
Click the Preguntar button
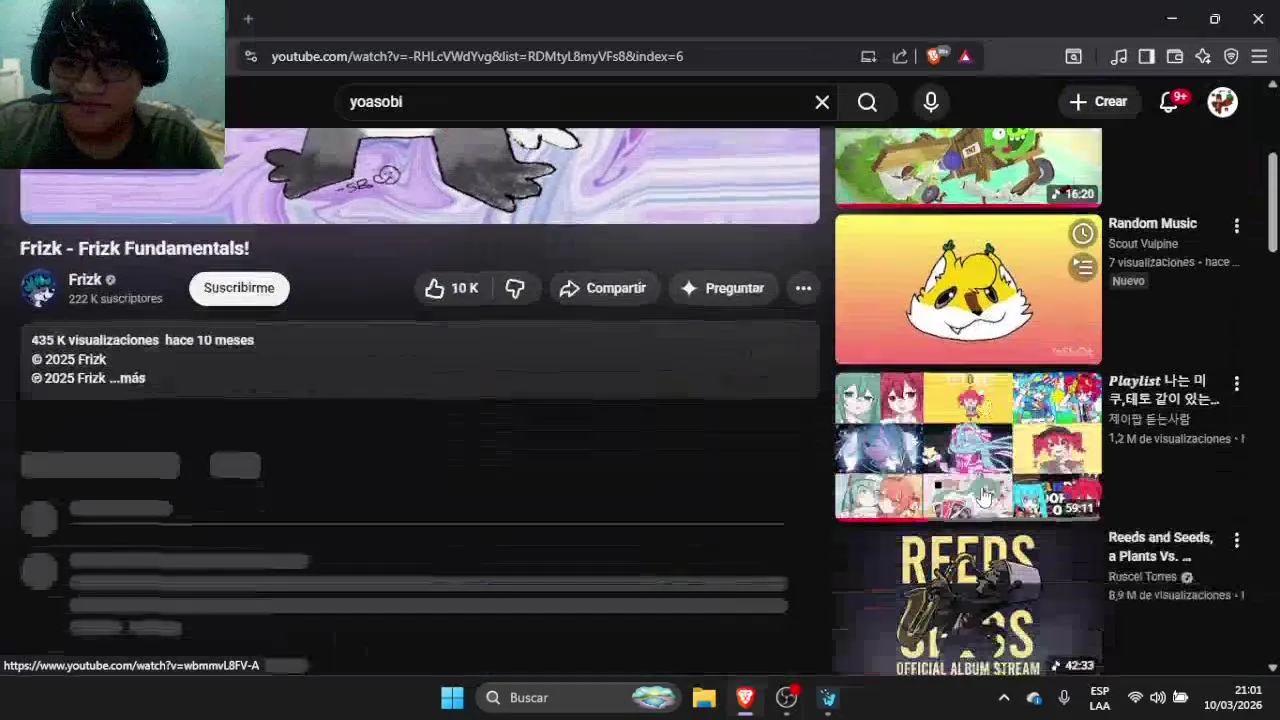click(x=723, y=288)
